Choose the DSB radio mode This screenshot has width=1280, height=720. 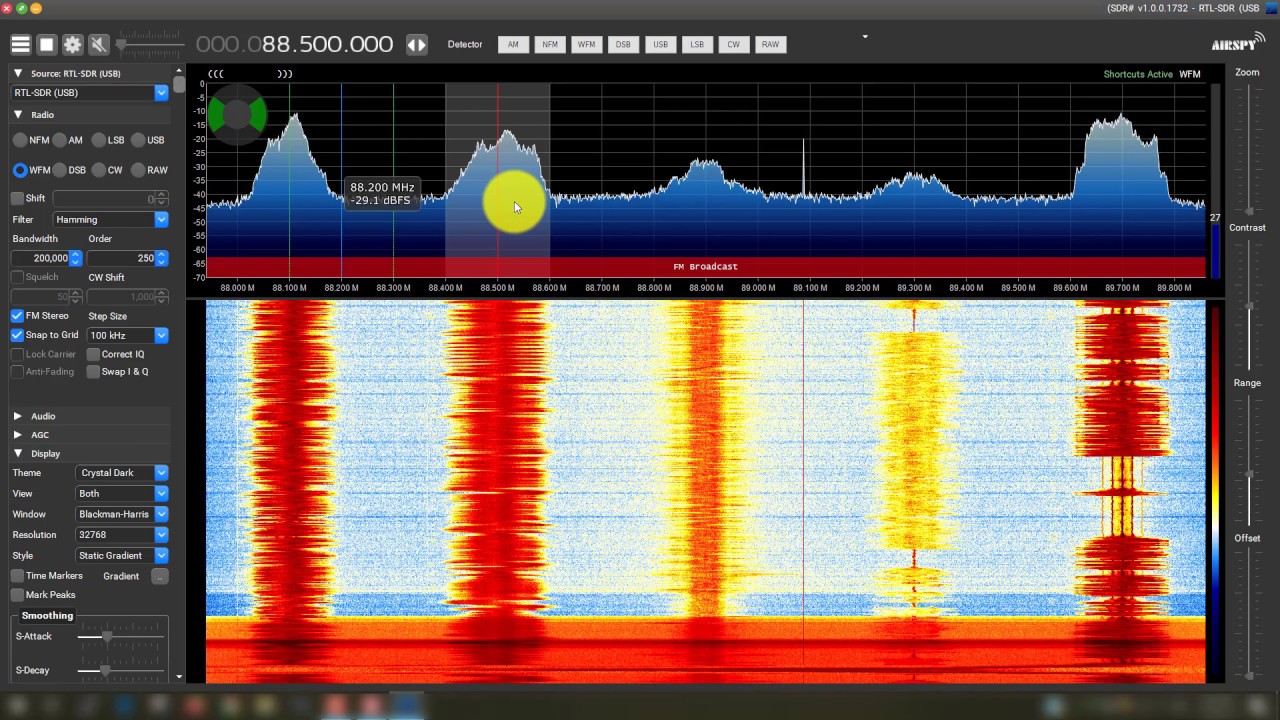pyautogui.click(x=60, y=170)
